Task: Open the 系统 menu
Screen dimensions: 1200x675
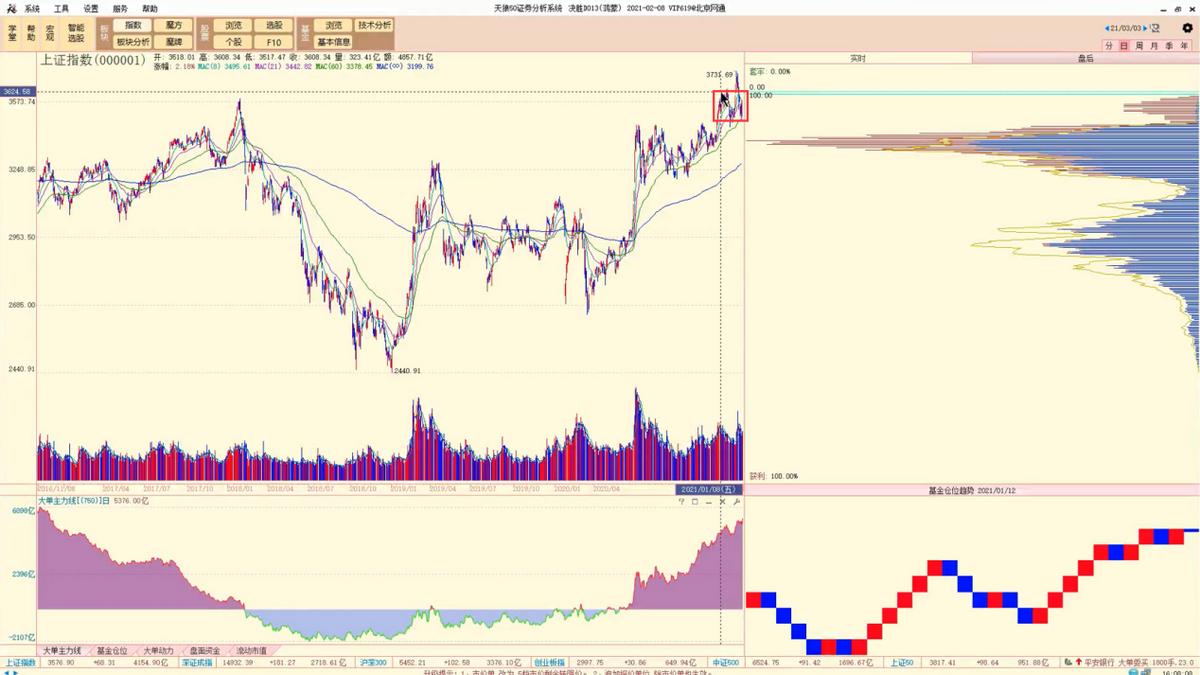Action: pyautogui.click(x=33, y=8)
